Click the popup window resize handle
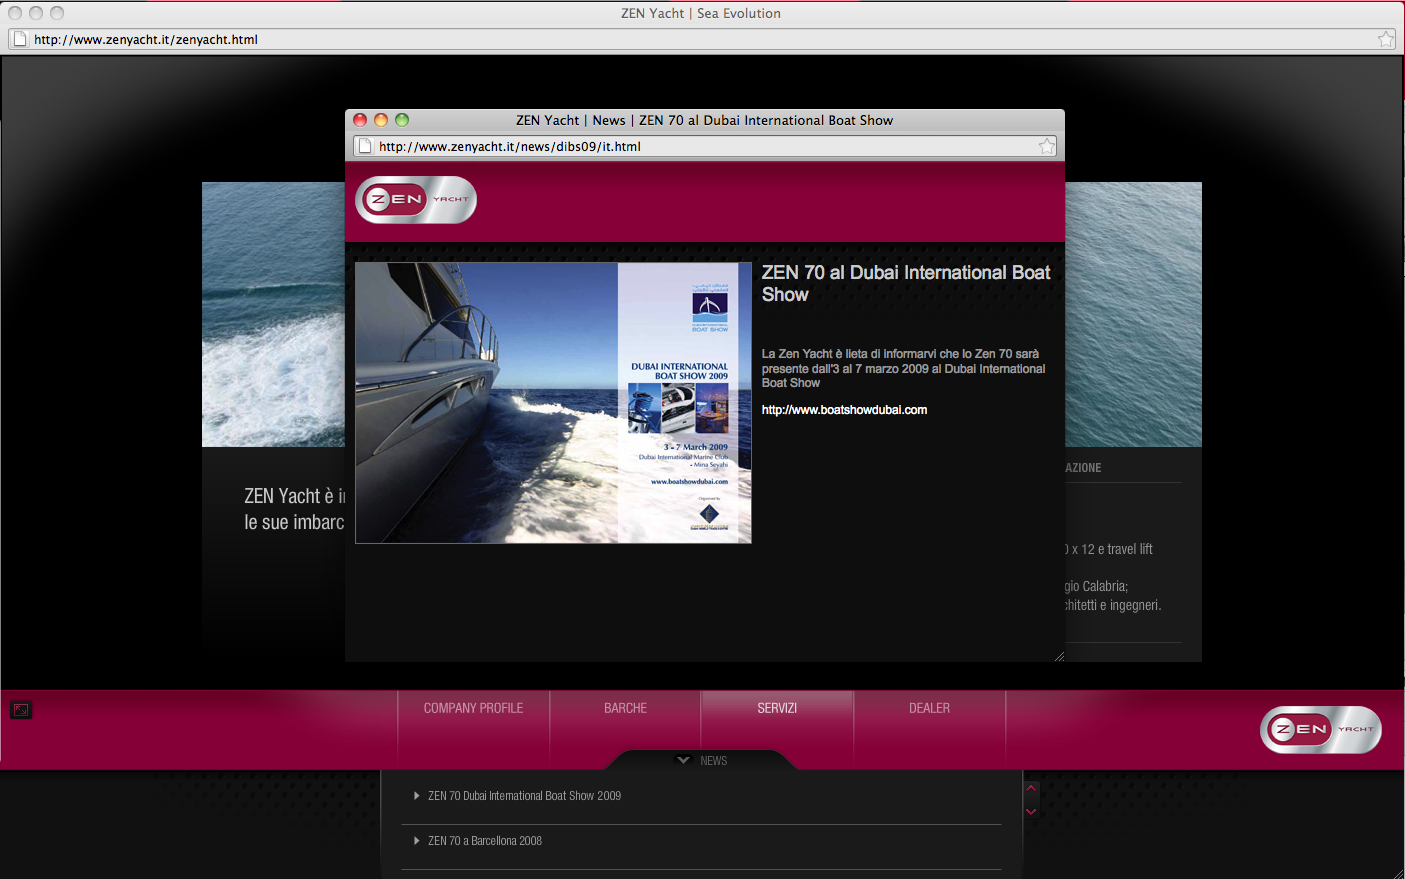The height and width of the screenshot is (879, 1405). 1059,656
